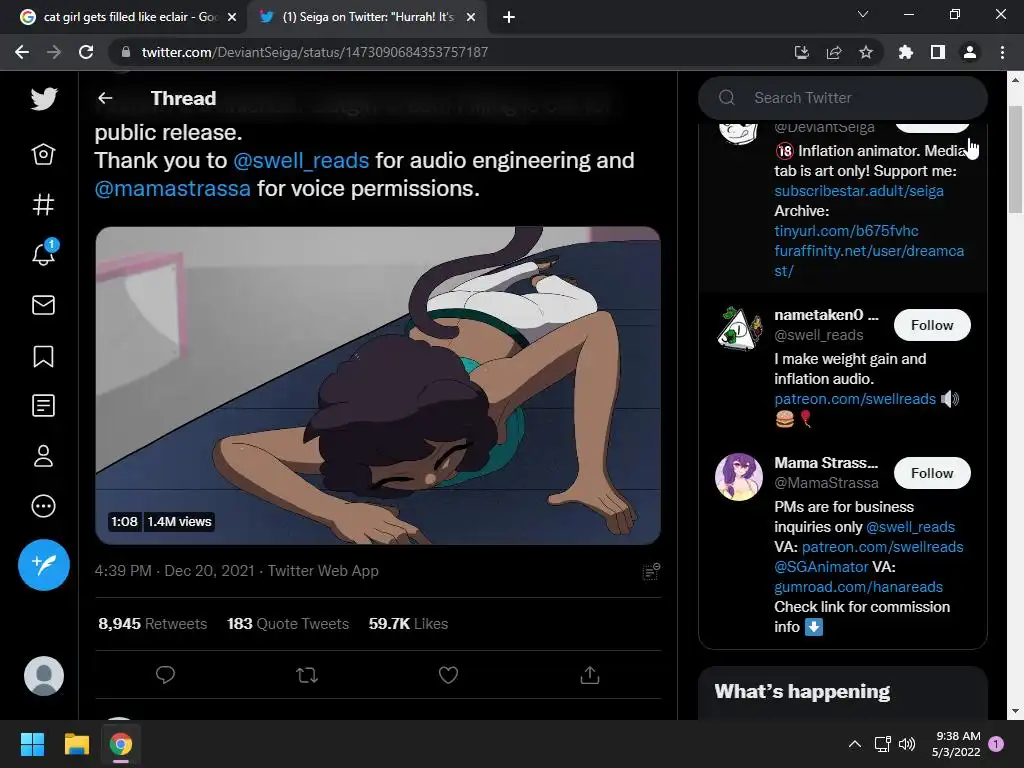
Task: Open the furaffinity.net user link
Action: [869, 261]
